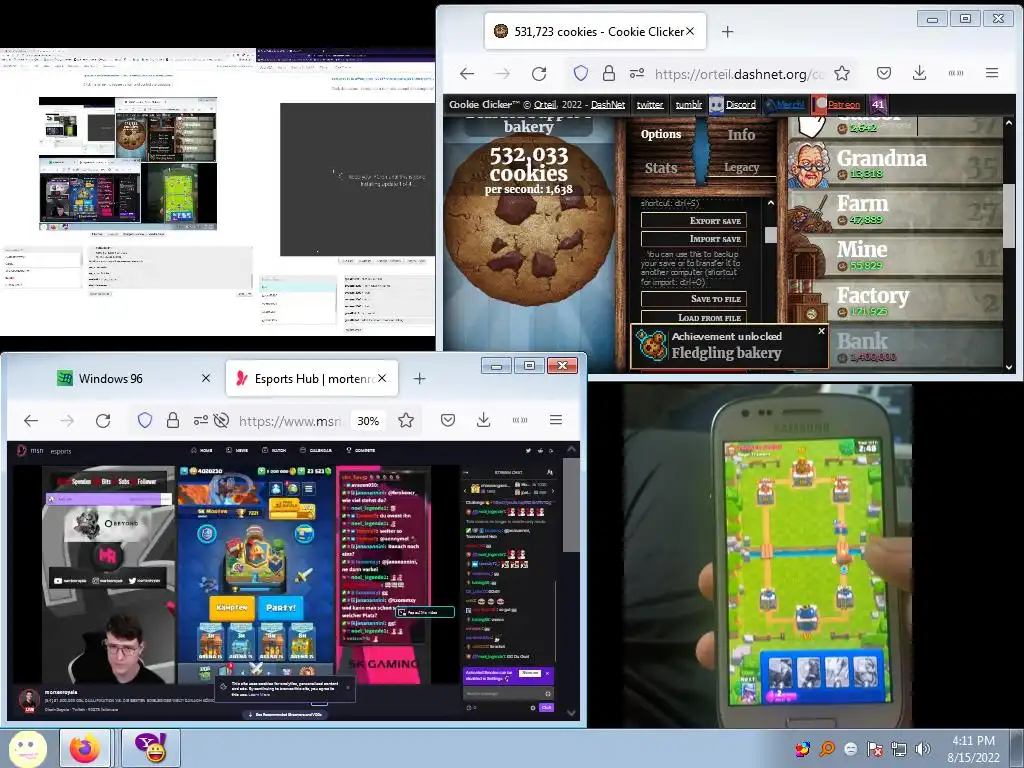1024x768 pixels.
Task: Close the Windows 96 tab
Action: point(206,379)
